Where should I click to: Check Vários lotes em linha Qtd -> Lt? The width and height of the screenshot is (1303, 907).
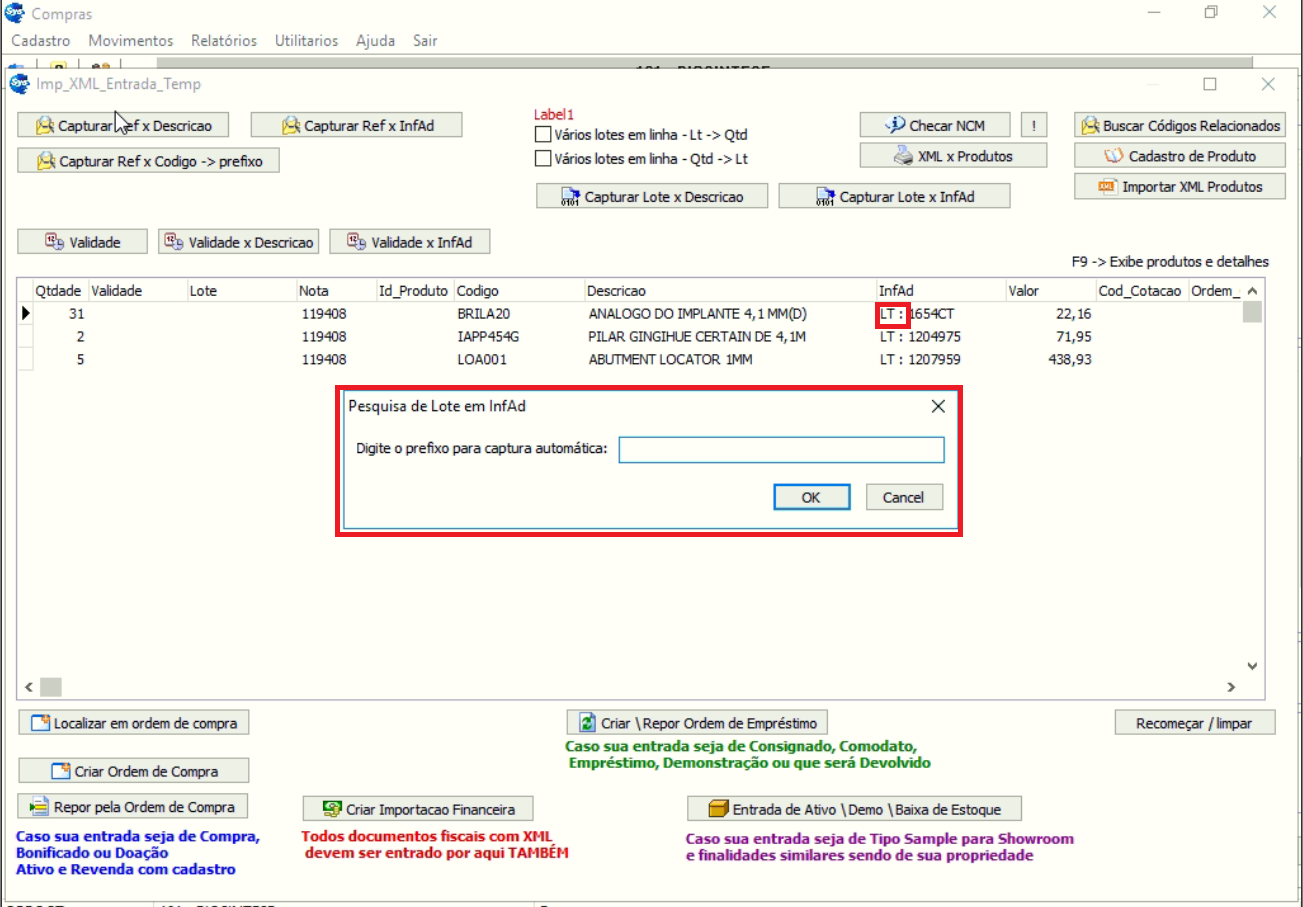point(543,158)
